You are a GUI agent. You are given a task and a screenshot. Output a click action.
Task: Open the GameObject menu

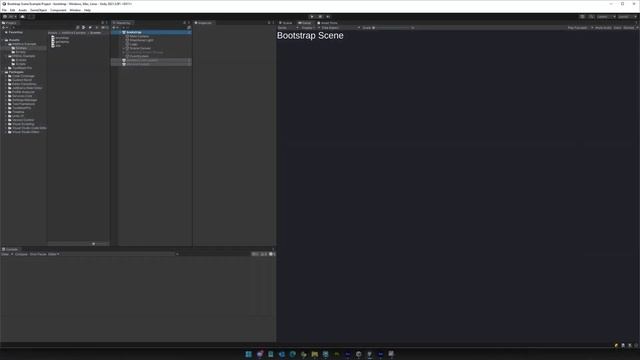click(x=38, y=10)
